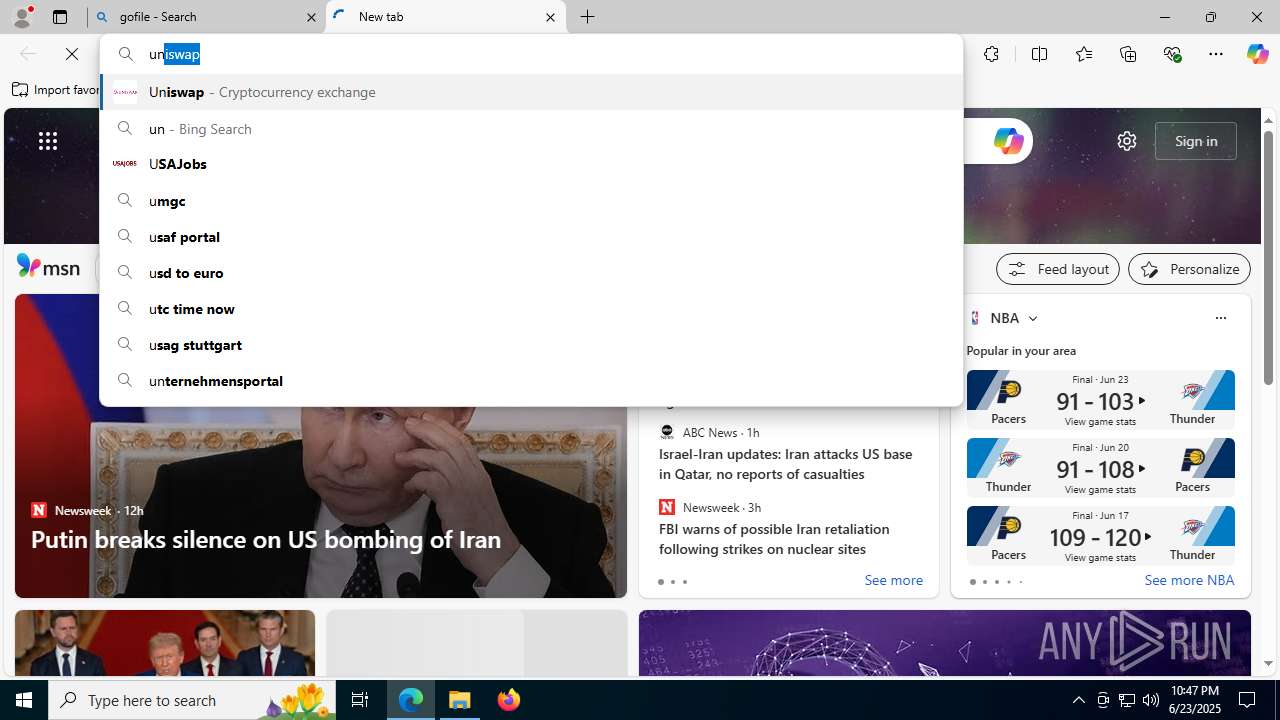Open the Extensions puzzle icon

coord(991,54)
